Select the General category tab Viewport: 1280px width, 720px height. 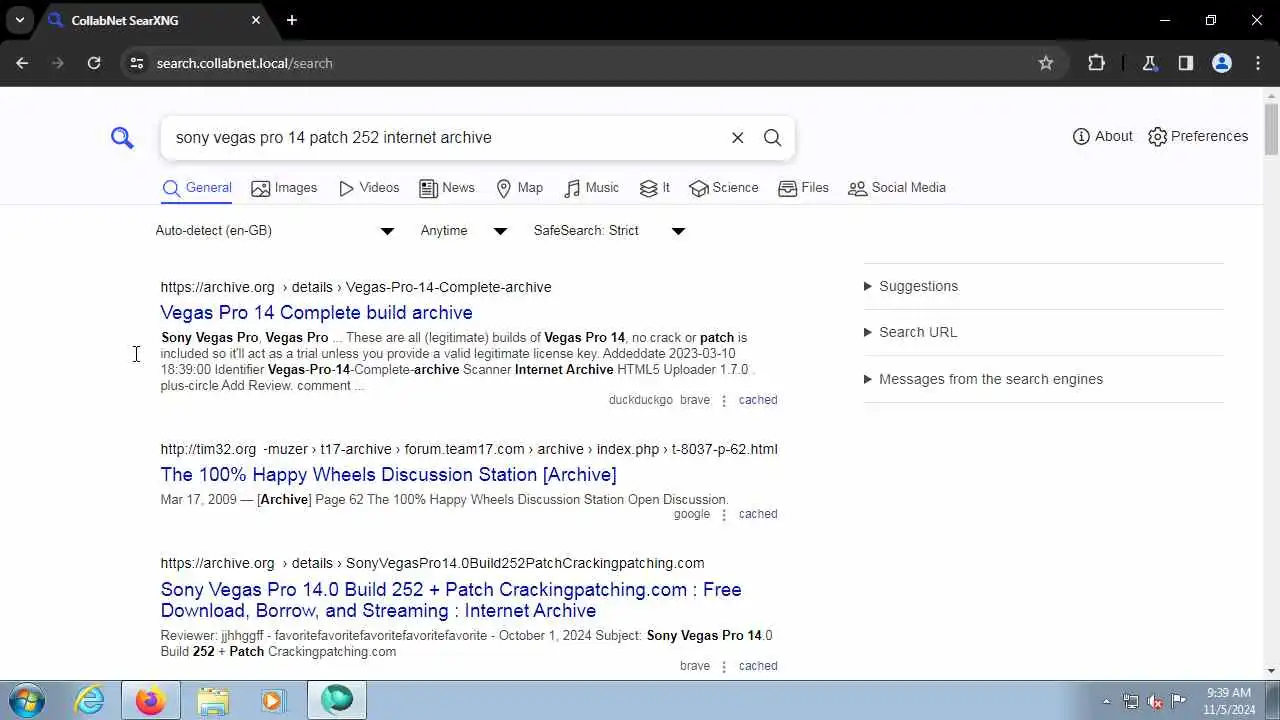197,188
